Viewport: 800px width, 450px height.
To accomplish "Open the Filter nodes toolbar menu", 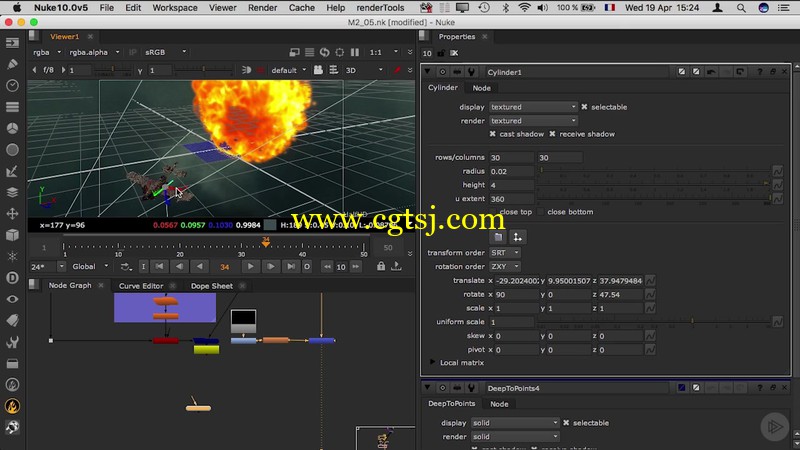I will [x=12, y=150].
